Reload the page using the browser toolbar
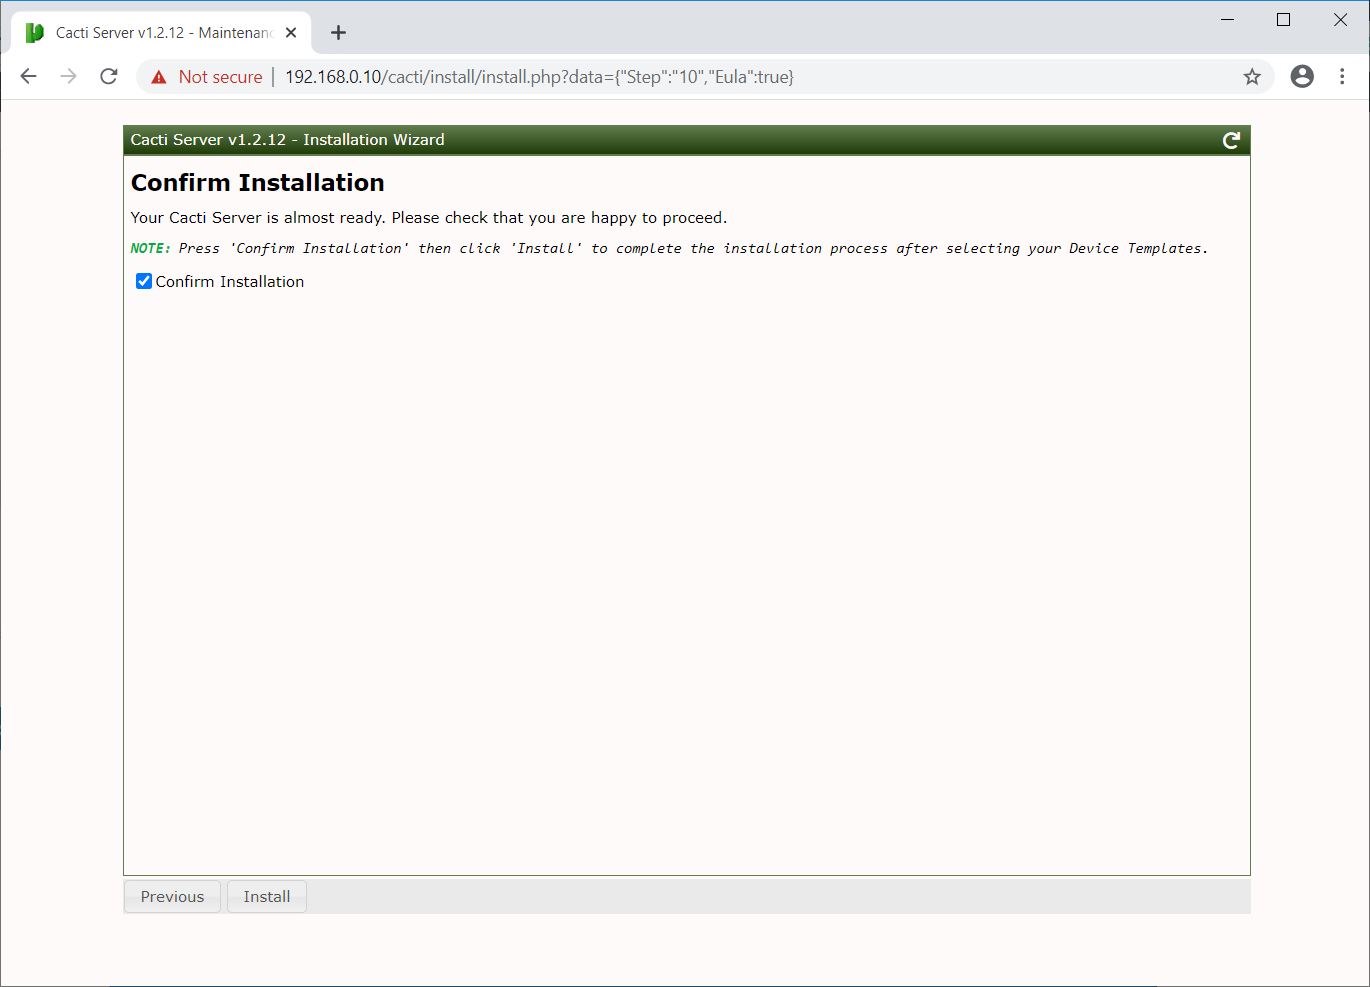 click(x=109, y=77)
